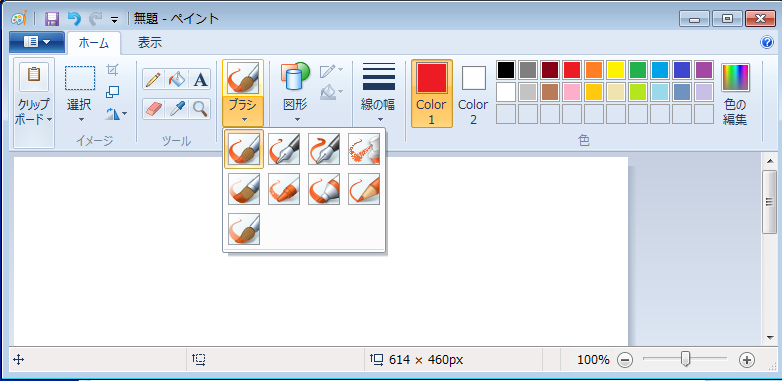
Task: Click the Crop icon
Action: [113, 70]
